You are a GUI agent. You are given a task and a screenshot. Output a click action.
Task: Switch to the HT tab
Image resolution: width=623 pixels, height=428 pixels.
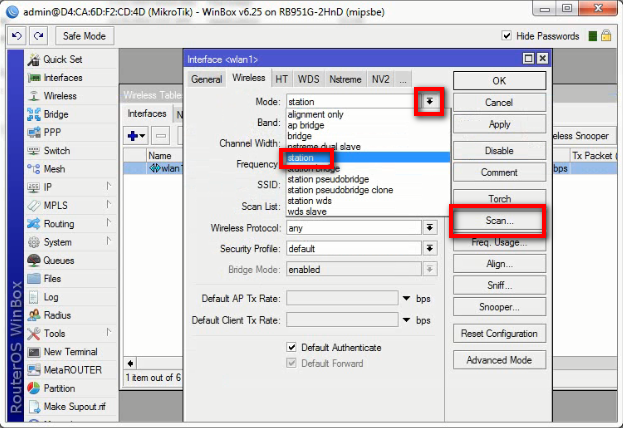[x=282, y=79]
